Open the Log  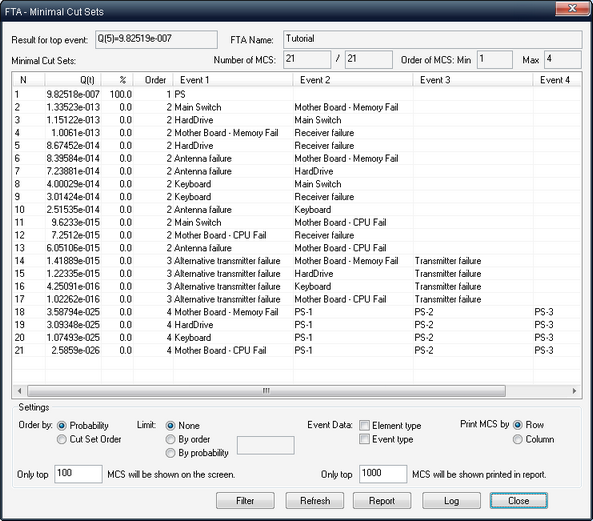click(x=451, y=501)
